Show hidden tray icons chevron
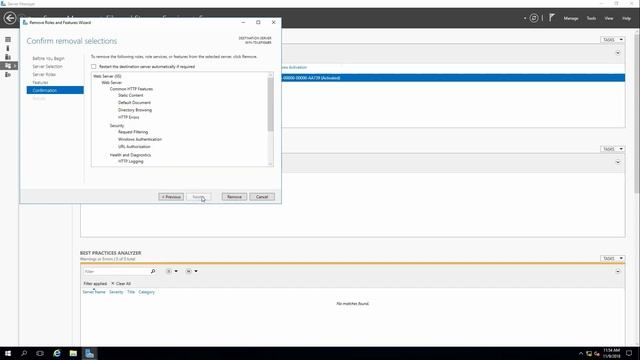The image size is (640, 360). (581, 353)
